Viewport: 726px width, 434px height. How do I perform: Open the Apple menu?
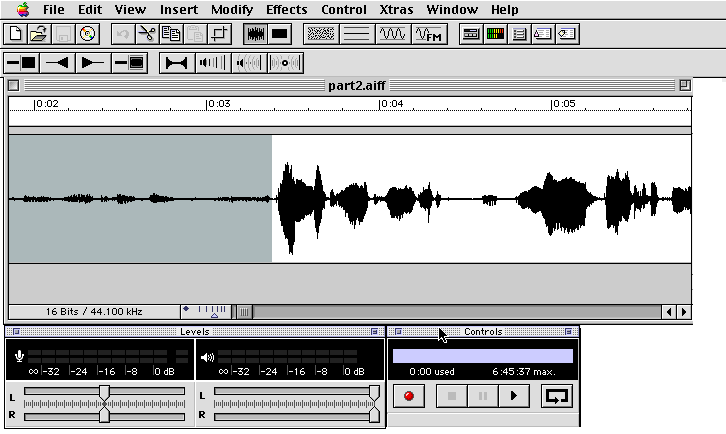coord(23,9)
